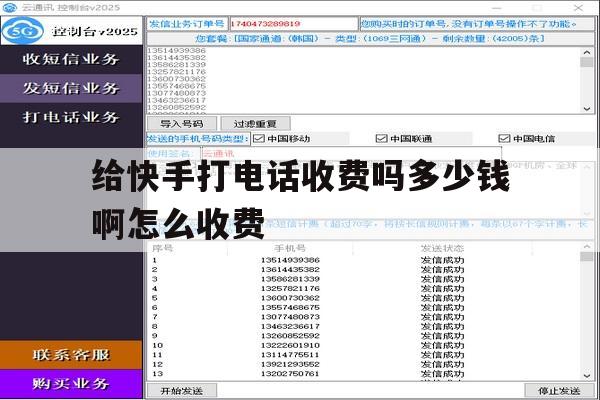Click 手机号 column header
The image size is (600, 400).
(x=290, y=248)
